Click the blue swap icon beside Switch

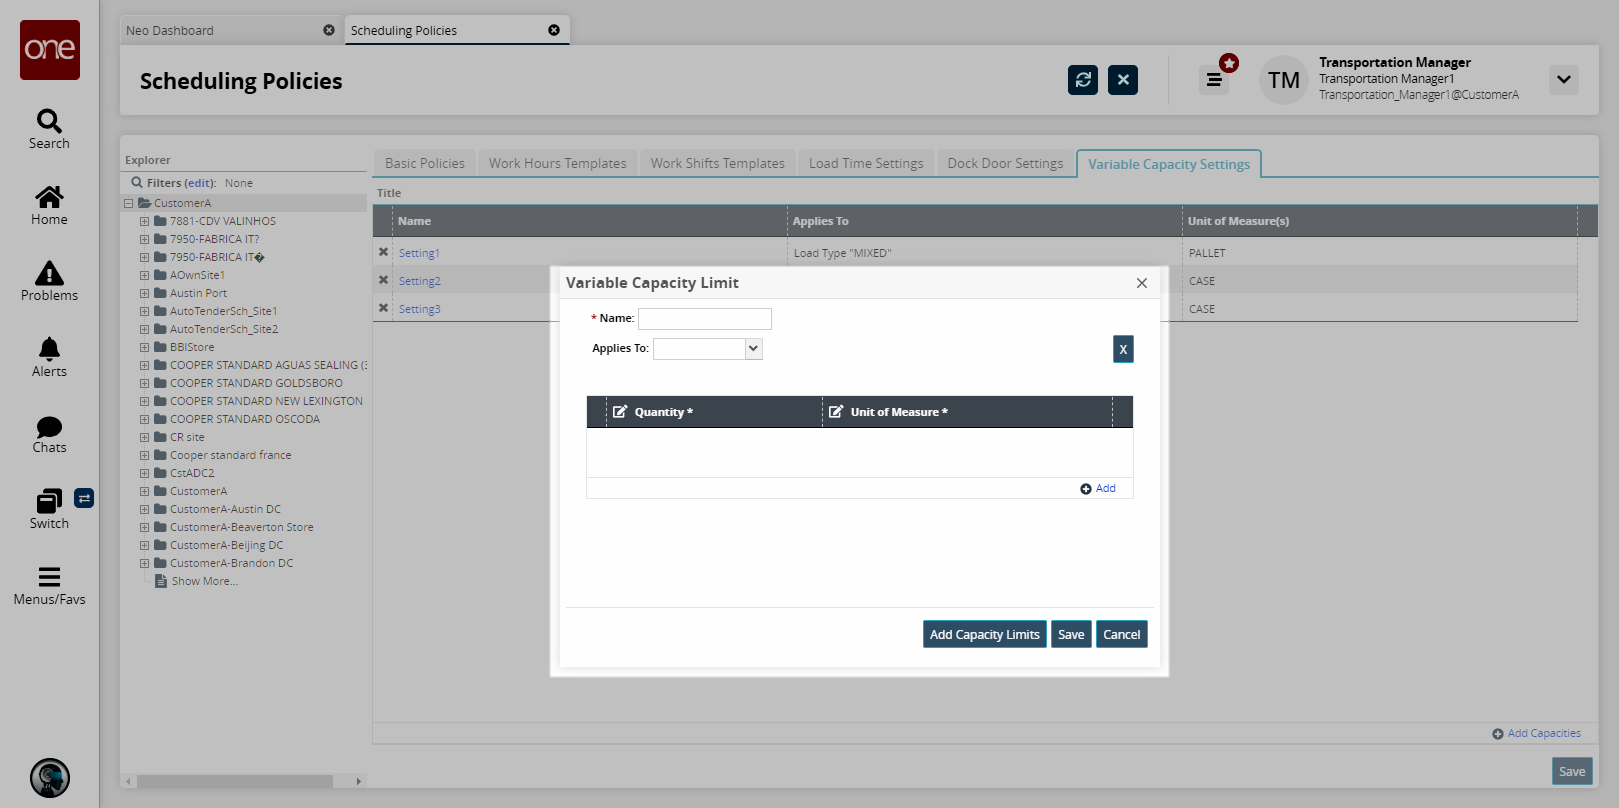coord(84,498)
